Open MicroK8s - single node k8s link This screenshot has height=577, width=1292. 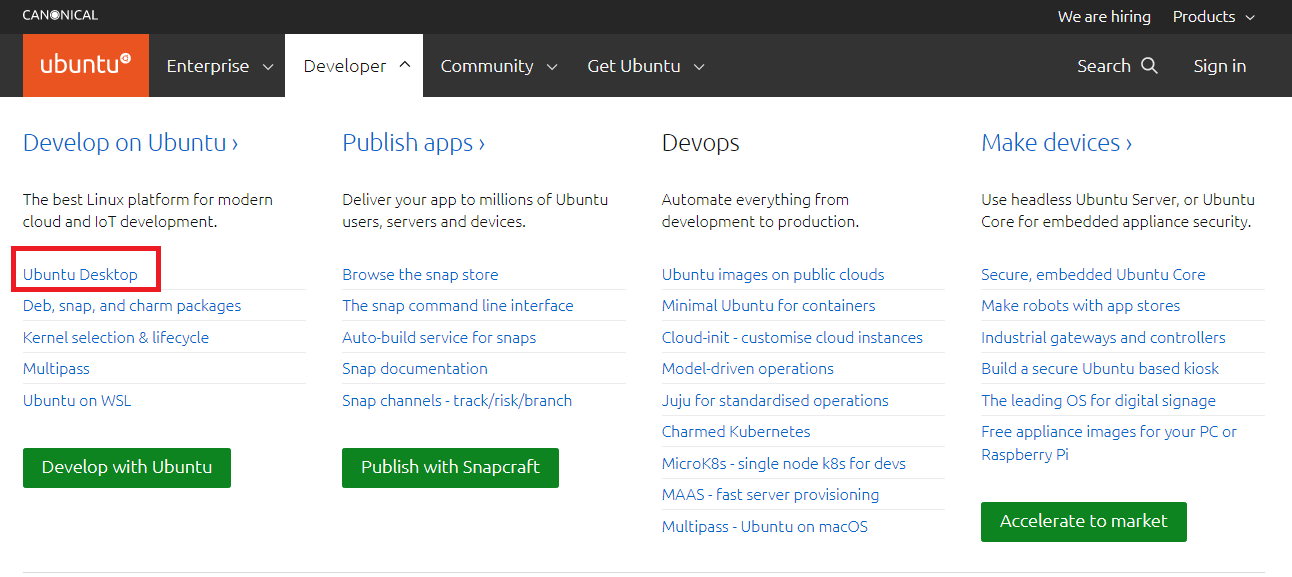pos(784,463)
